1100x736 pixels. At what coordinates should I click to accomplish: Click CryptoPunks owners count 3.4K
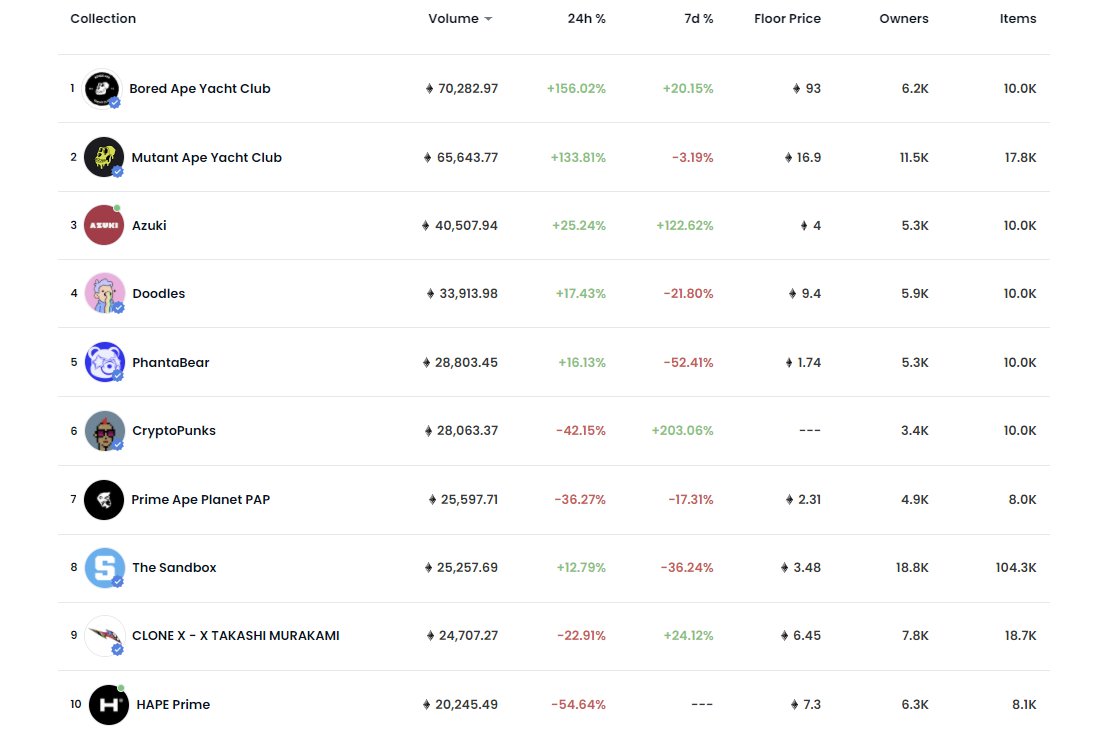pyautogui.click(x=915, y=431)
